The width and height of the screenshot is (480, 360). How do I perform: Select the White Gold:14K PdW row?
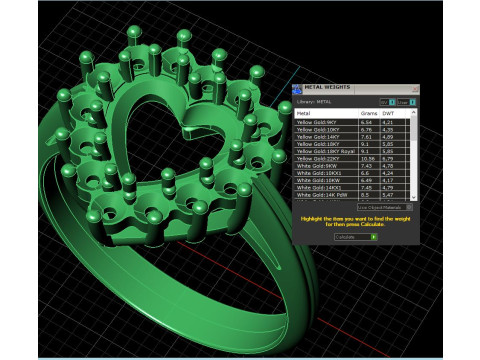[x=352, y=195]
